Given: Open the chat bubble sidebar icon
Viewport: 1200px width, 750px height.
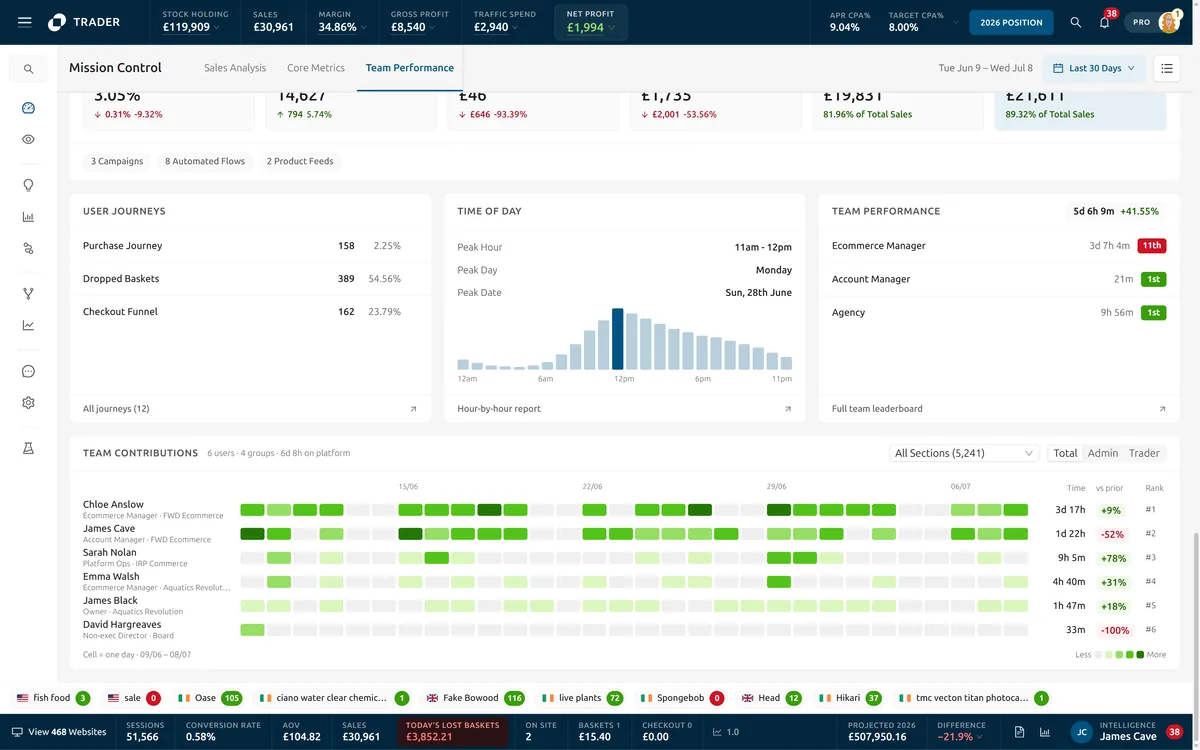Looking at the screenshot, I should click(x=28, y=371).
